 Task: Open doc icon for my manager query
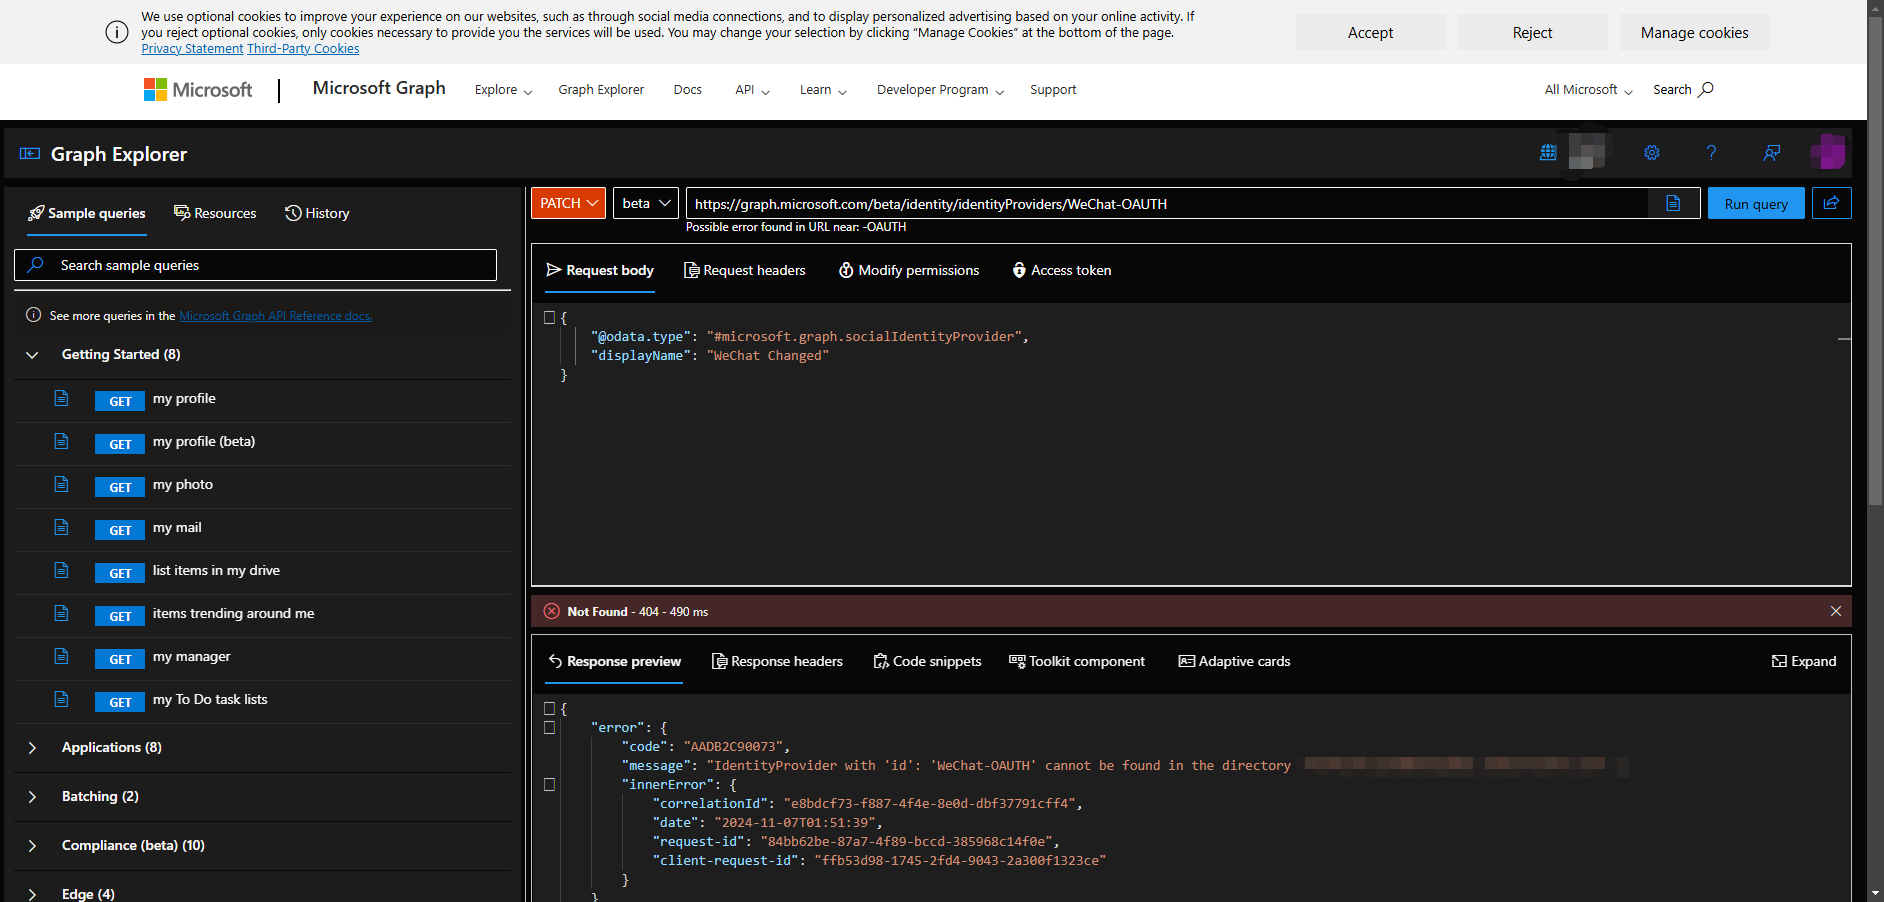point(61,656)
